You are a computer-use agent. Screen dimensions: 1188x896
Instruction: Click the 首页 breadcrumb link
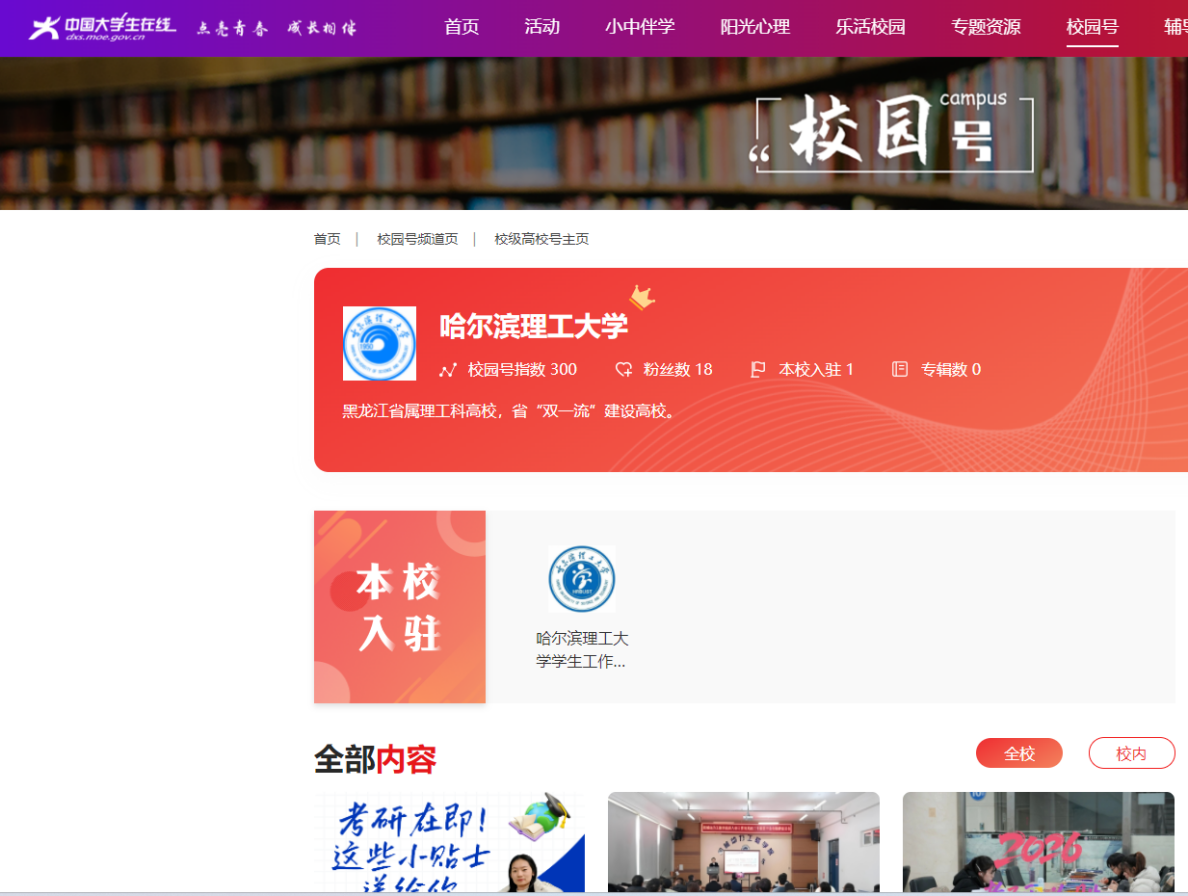(x=327, y=239)
